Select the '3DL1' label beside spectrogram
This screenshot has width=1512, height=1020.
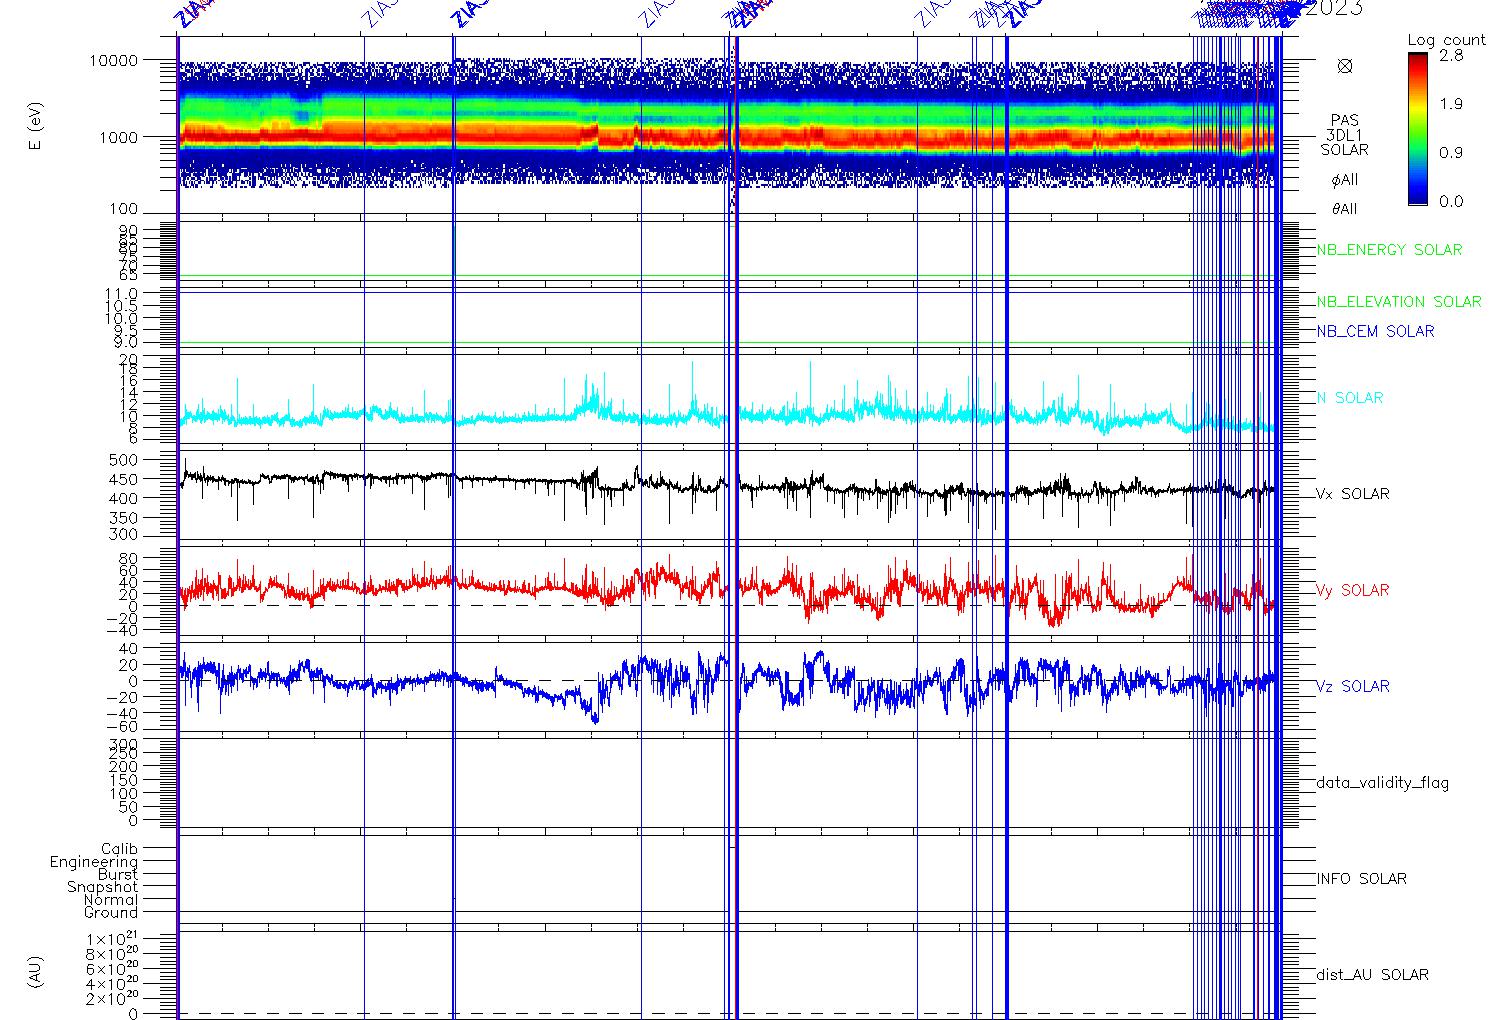point(1344,135)
